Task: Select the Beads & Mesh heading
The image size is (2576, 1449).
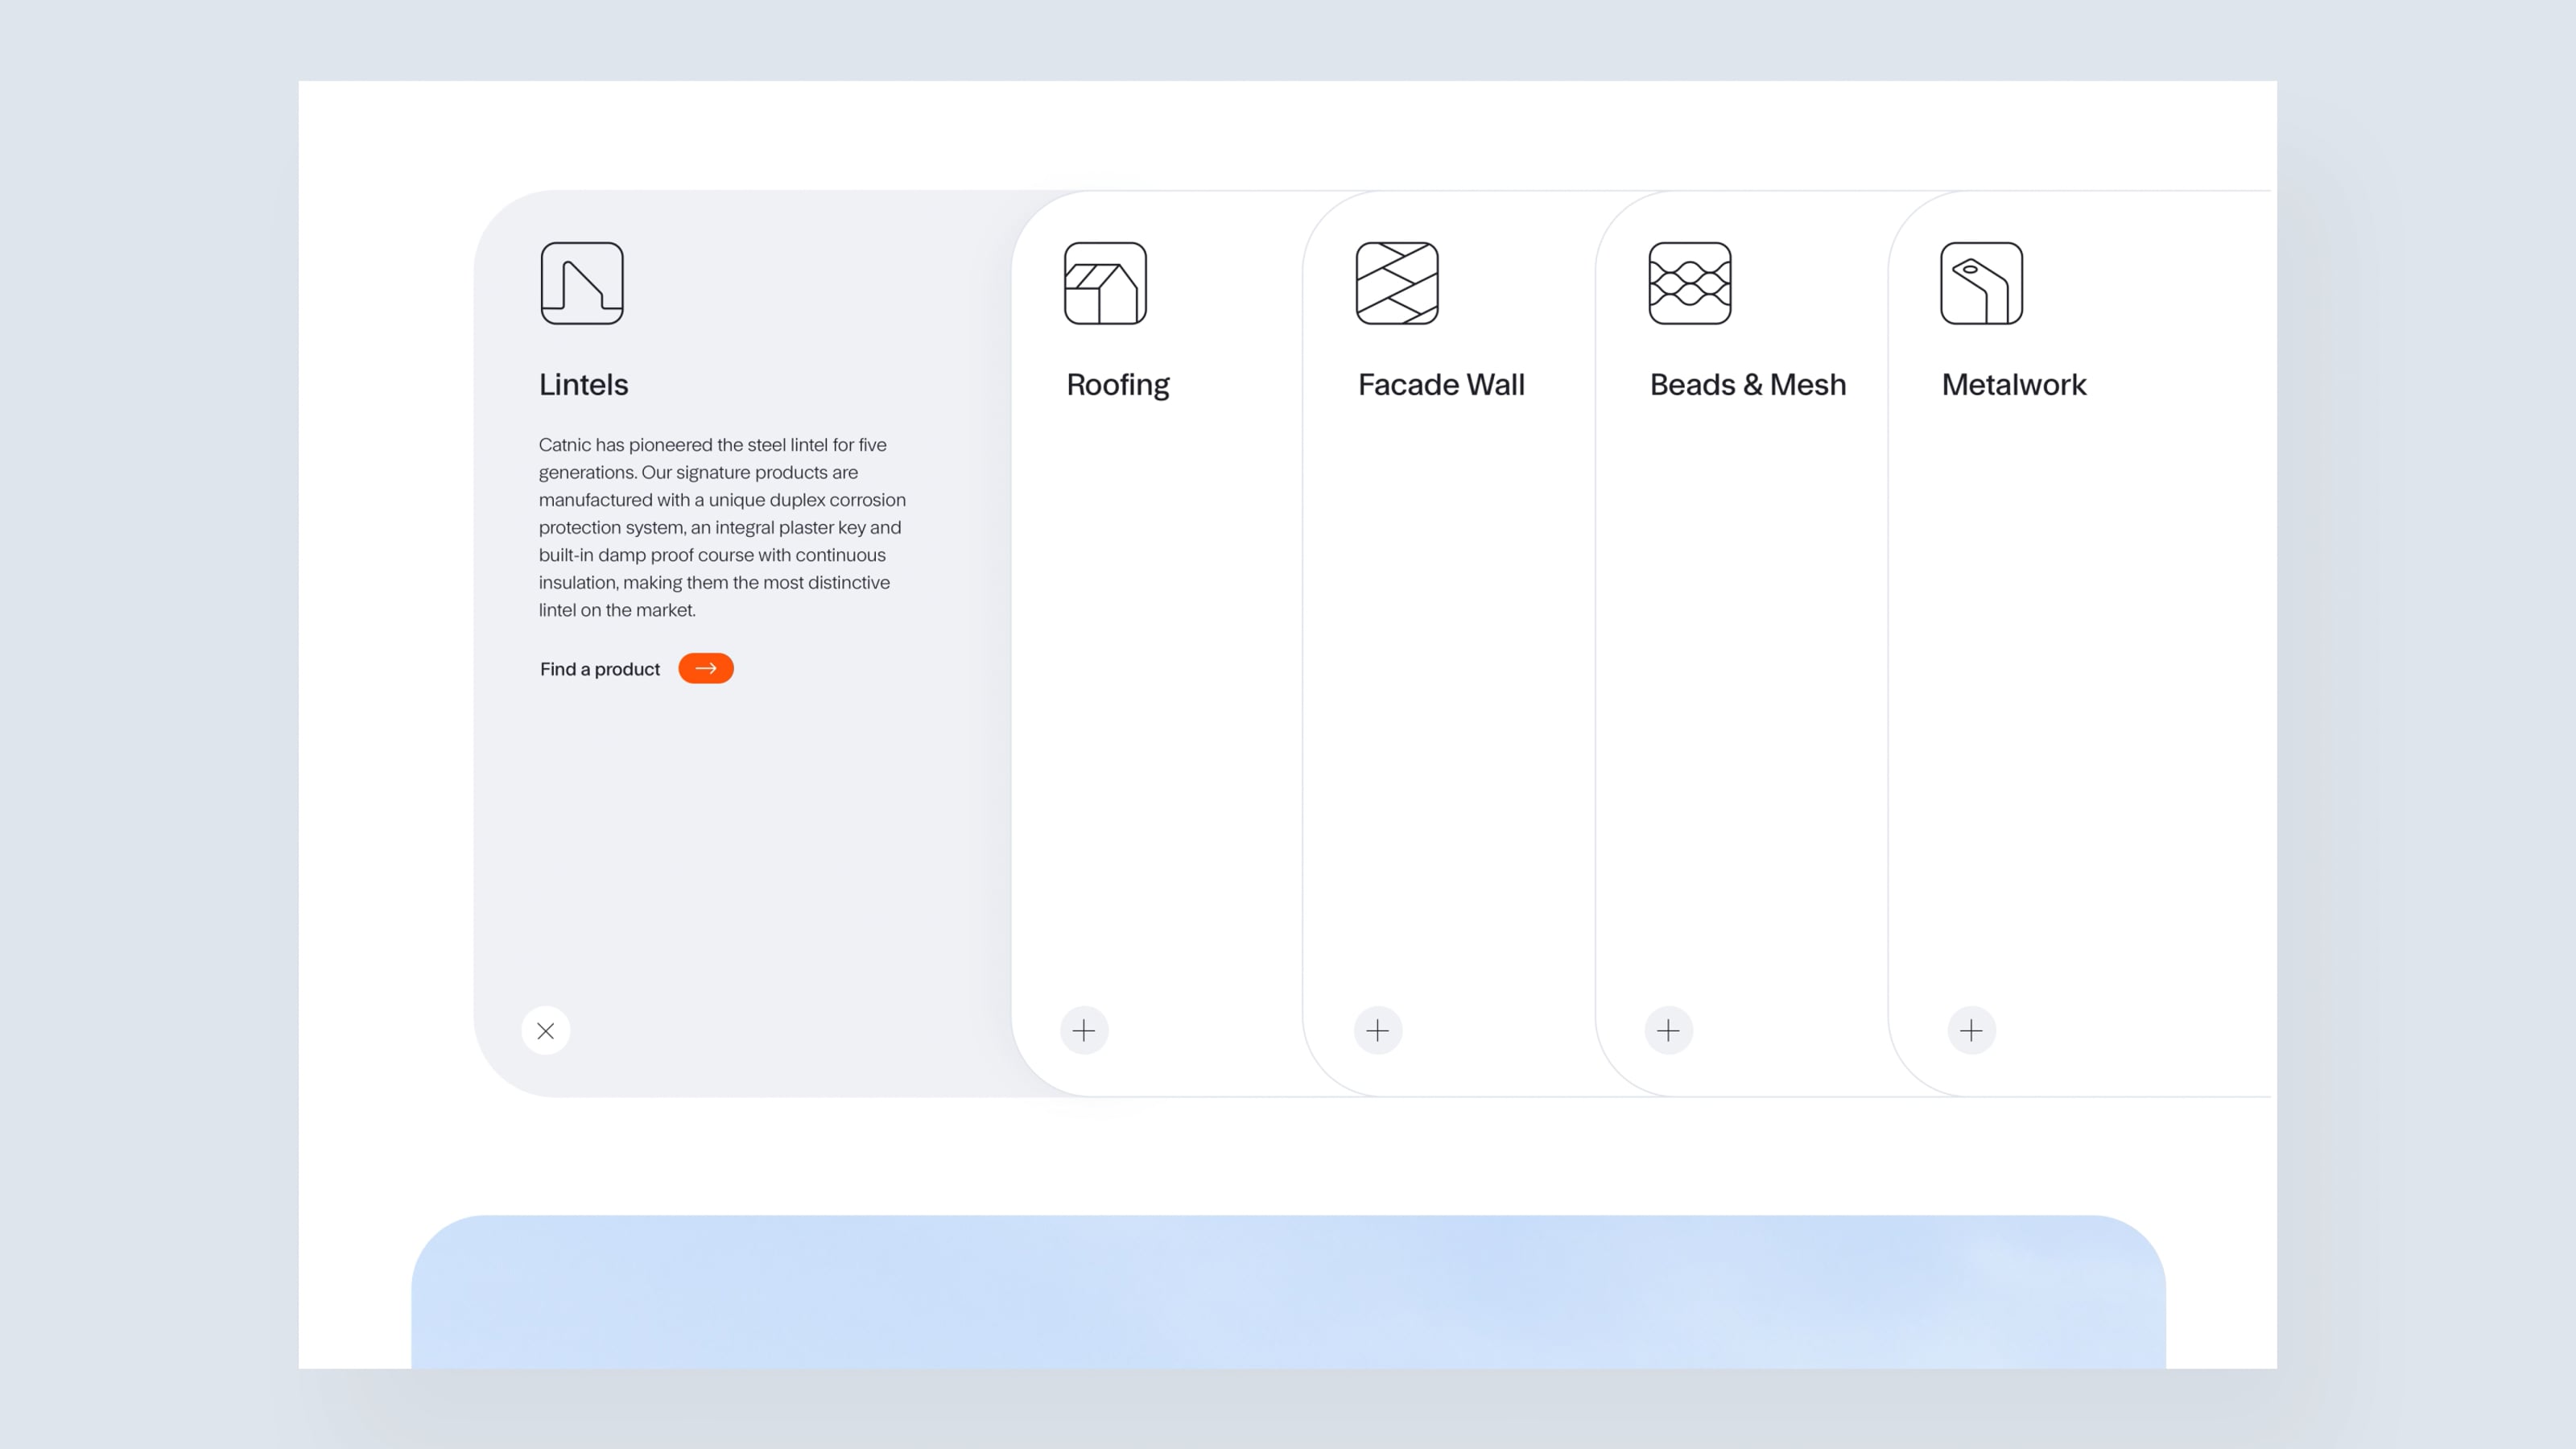Action: pyautogui.click(x=1747, y=385)
